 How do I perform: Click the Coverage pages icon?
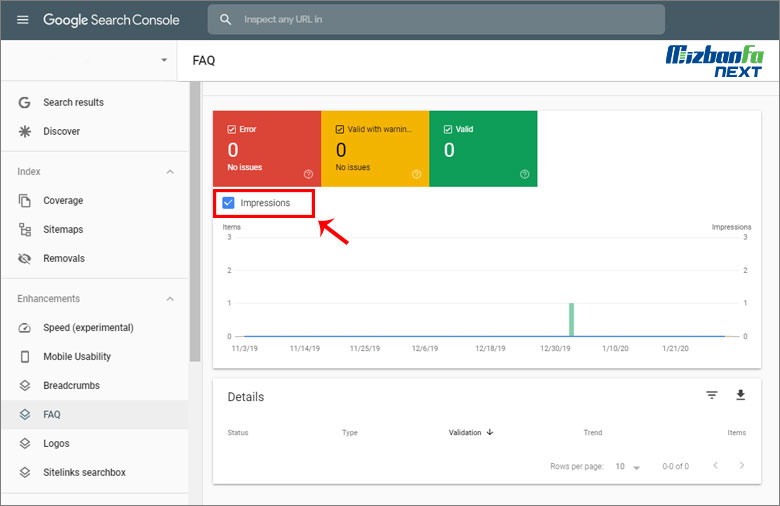(24, 201)
